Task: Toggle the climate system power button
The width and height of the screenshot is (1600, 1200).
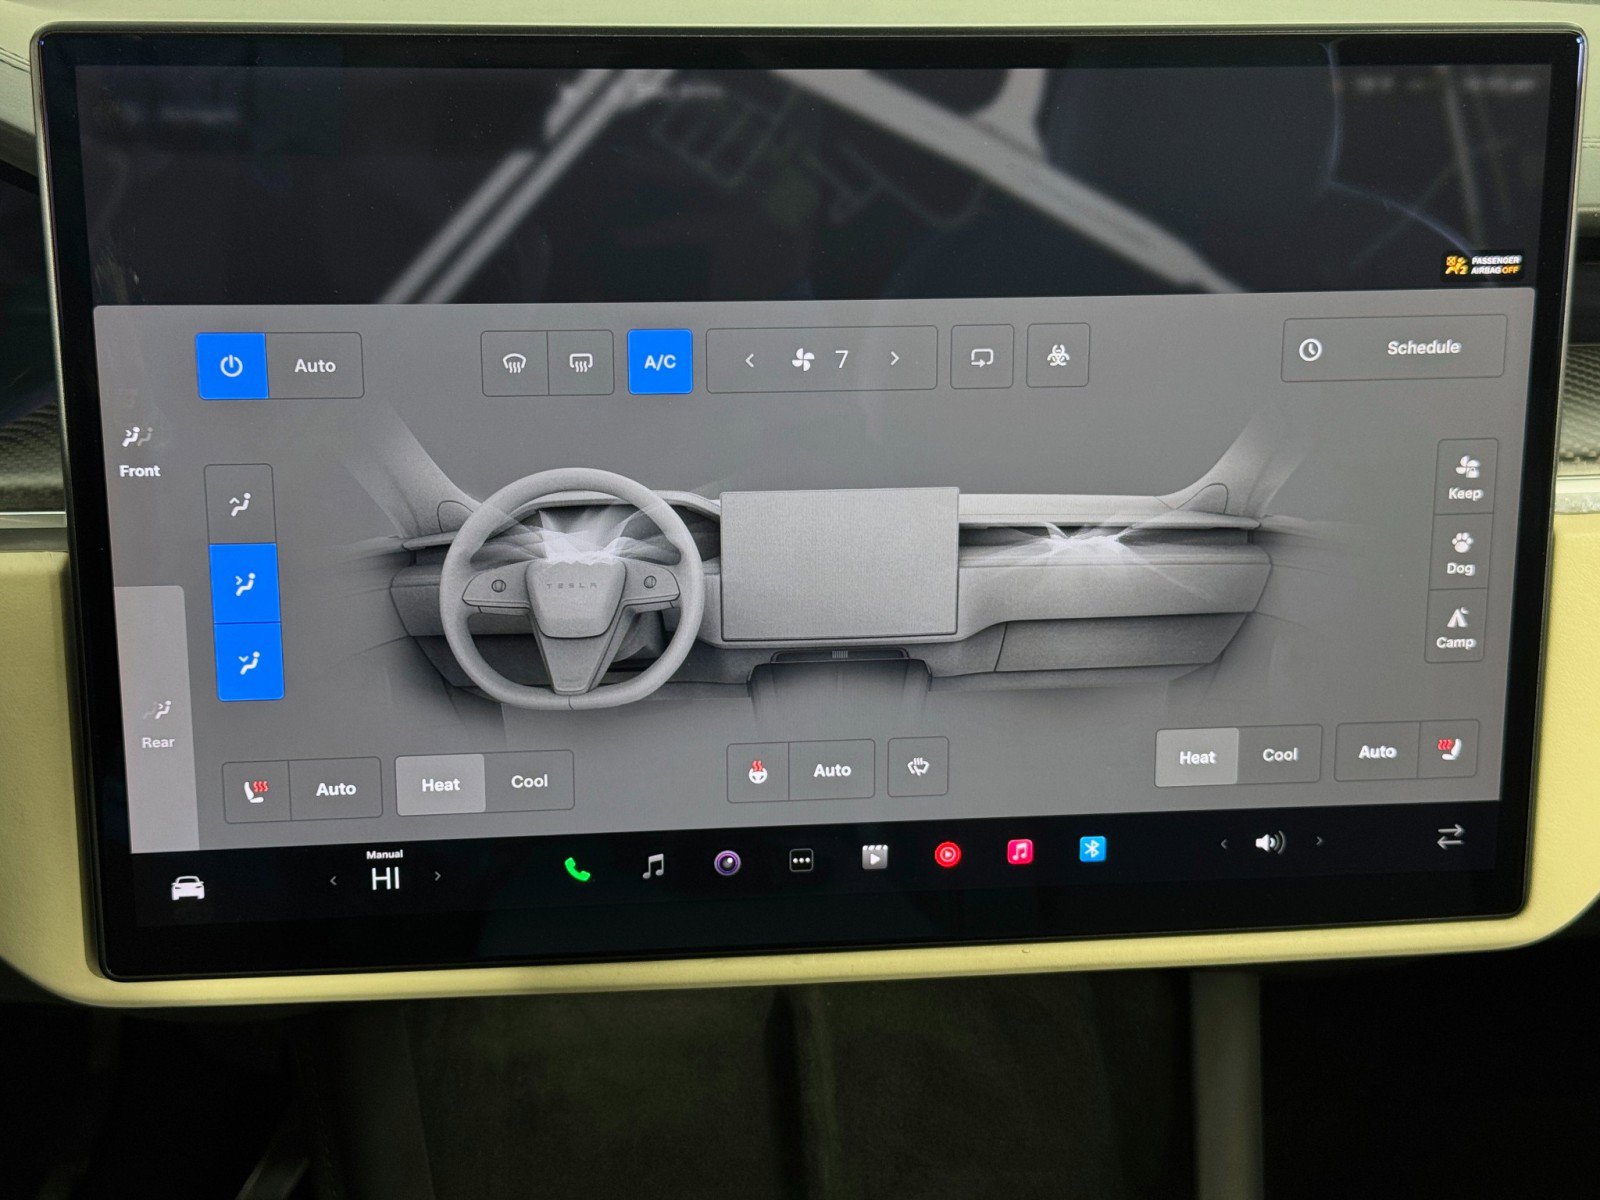Action: click(x=232, y=365)
